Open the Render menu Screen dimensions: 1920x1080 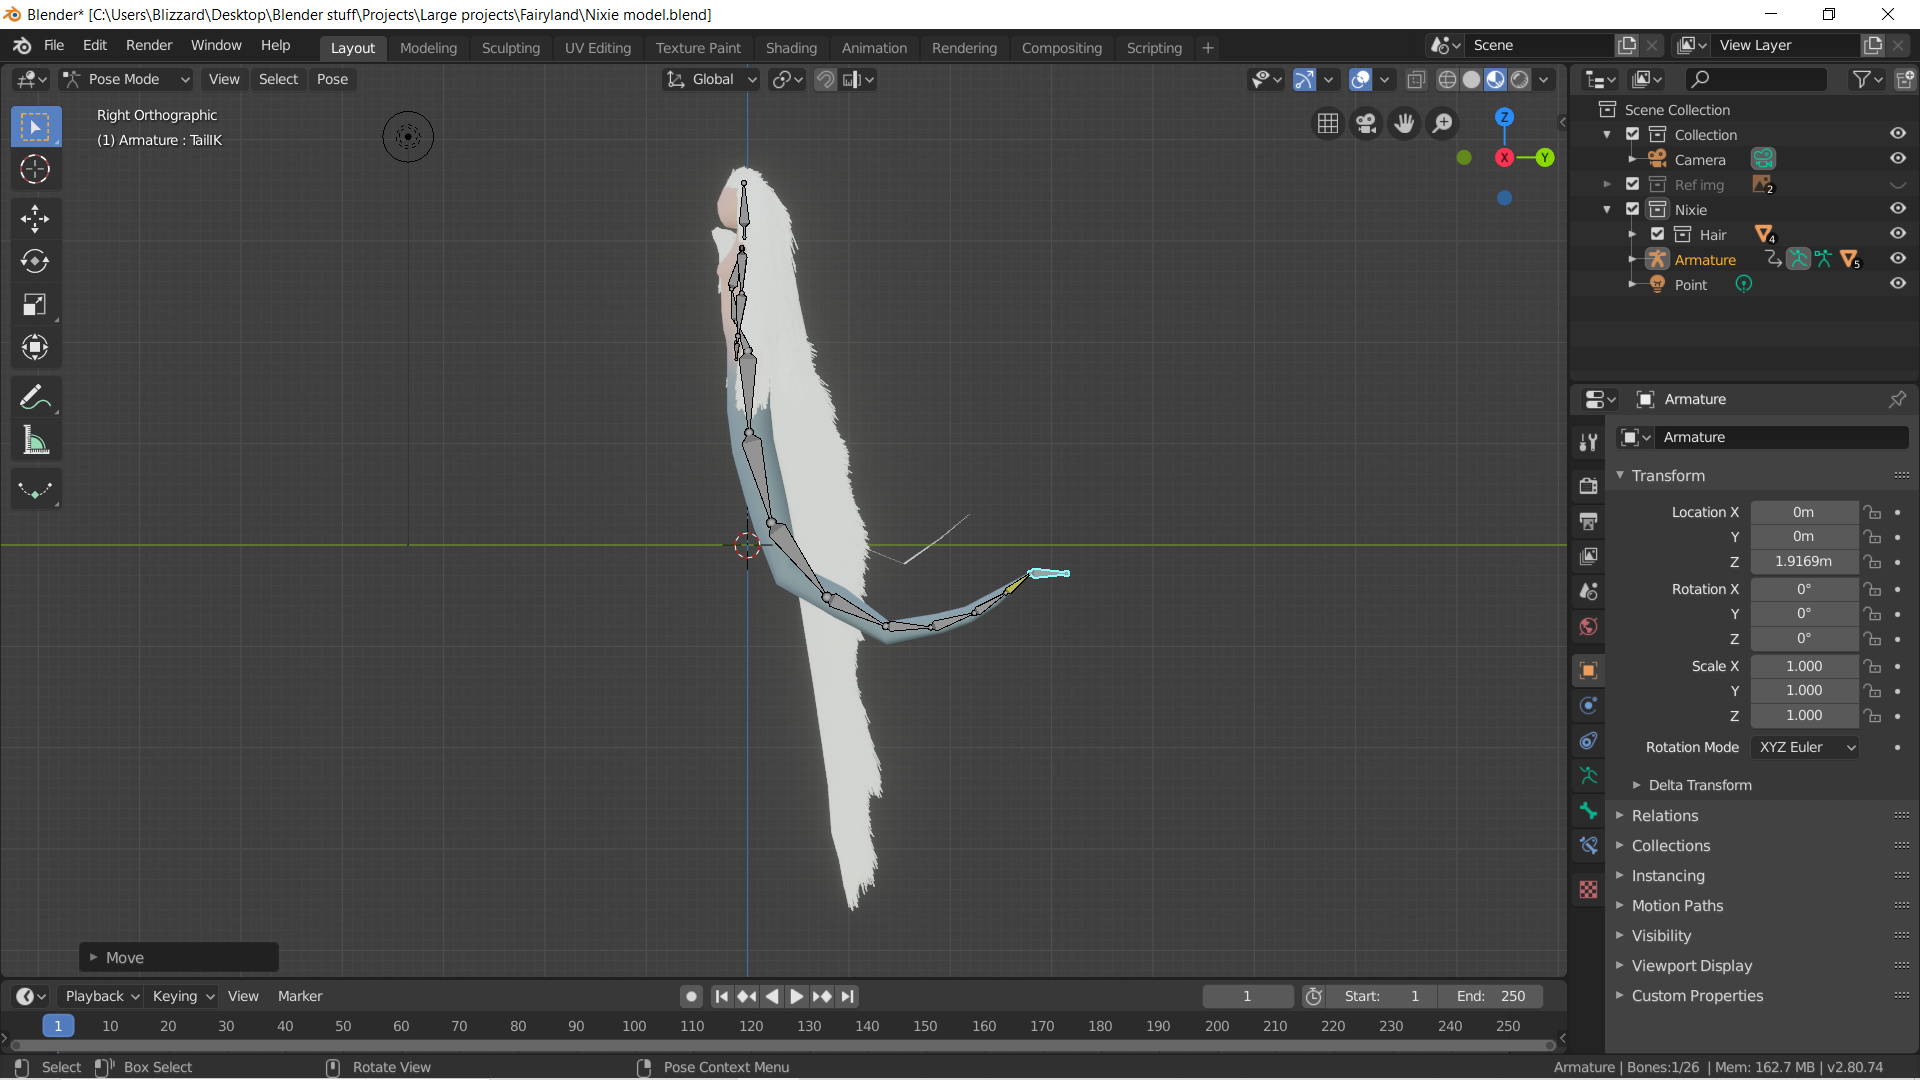tap(149, 45)
